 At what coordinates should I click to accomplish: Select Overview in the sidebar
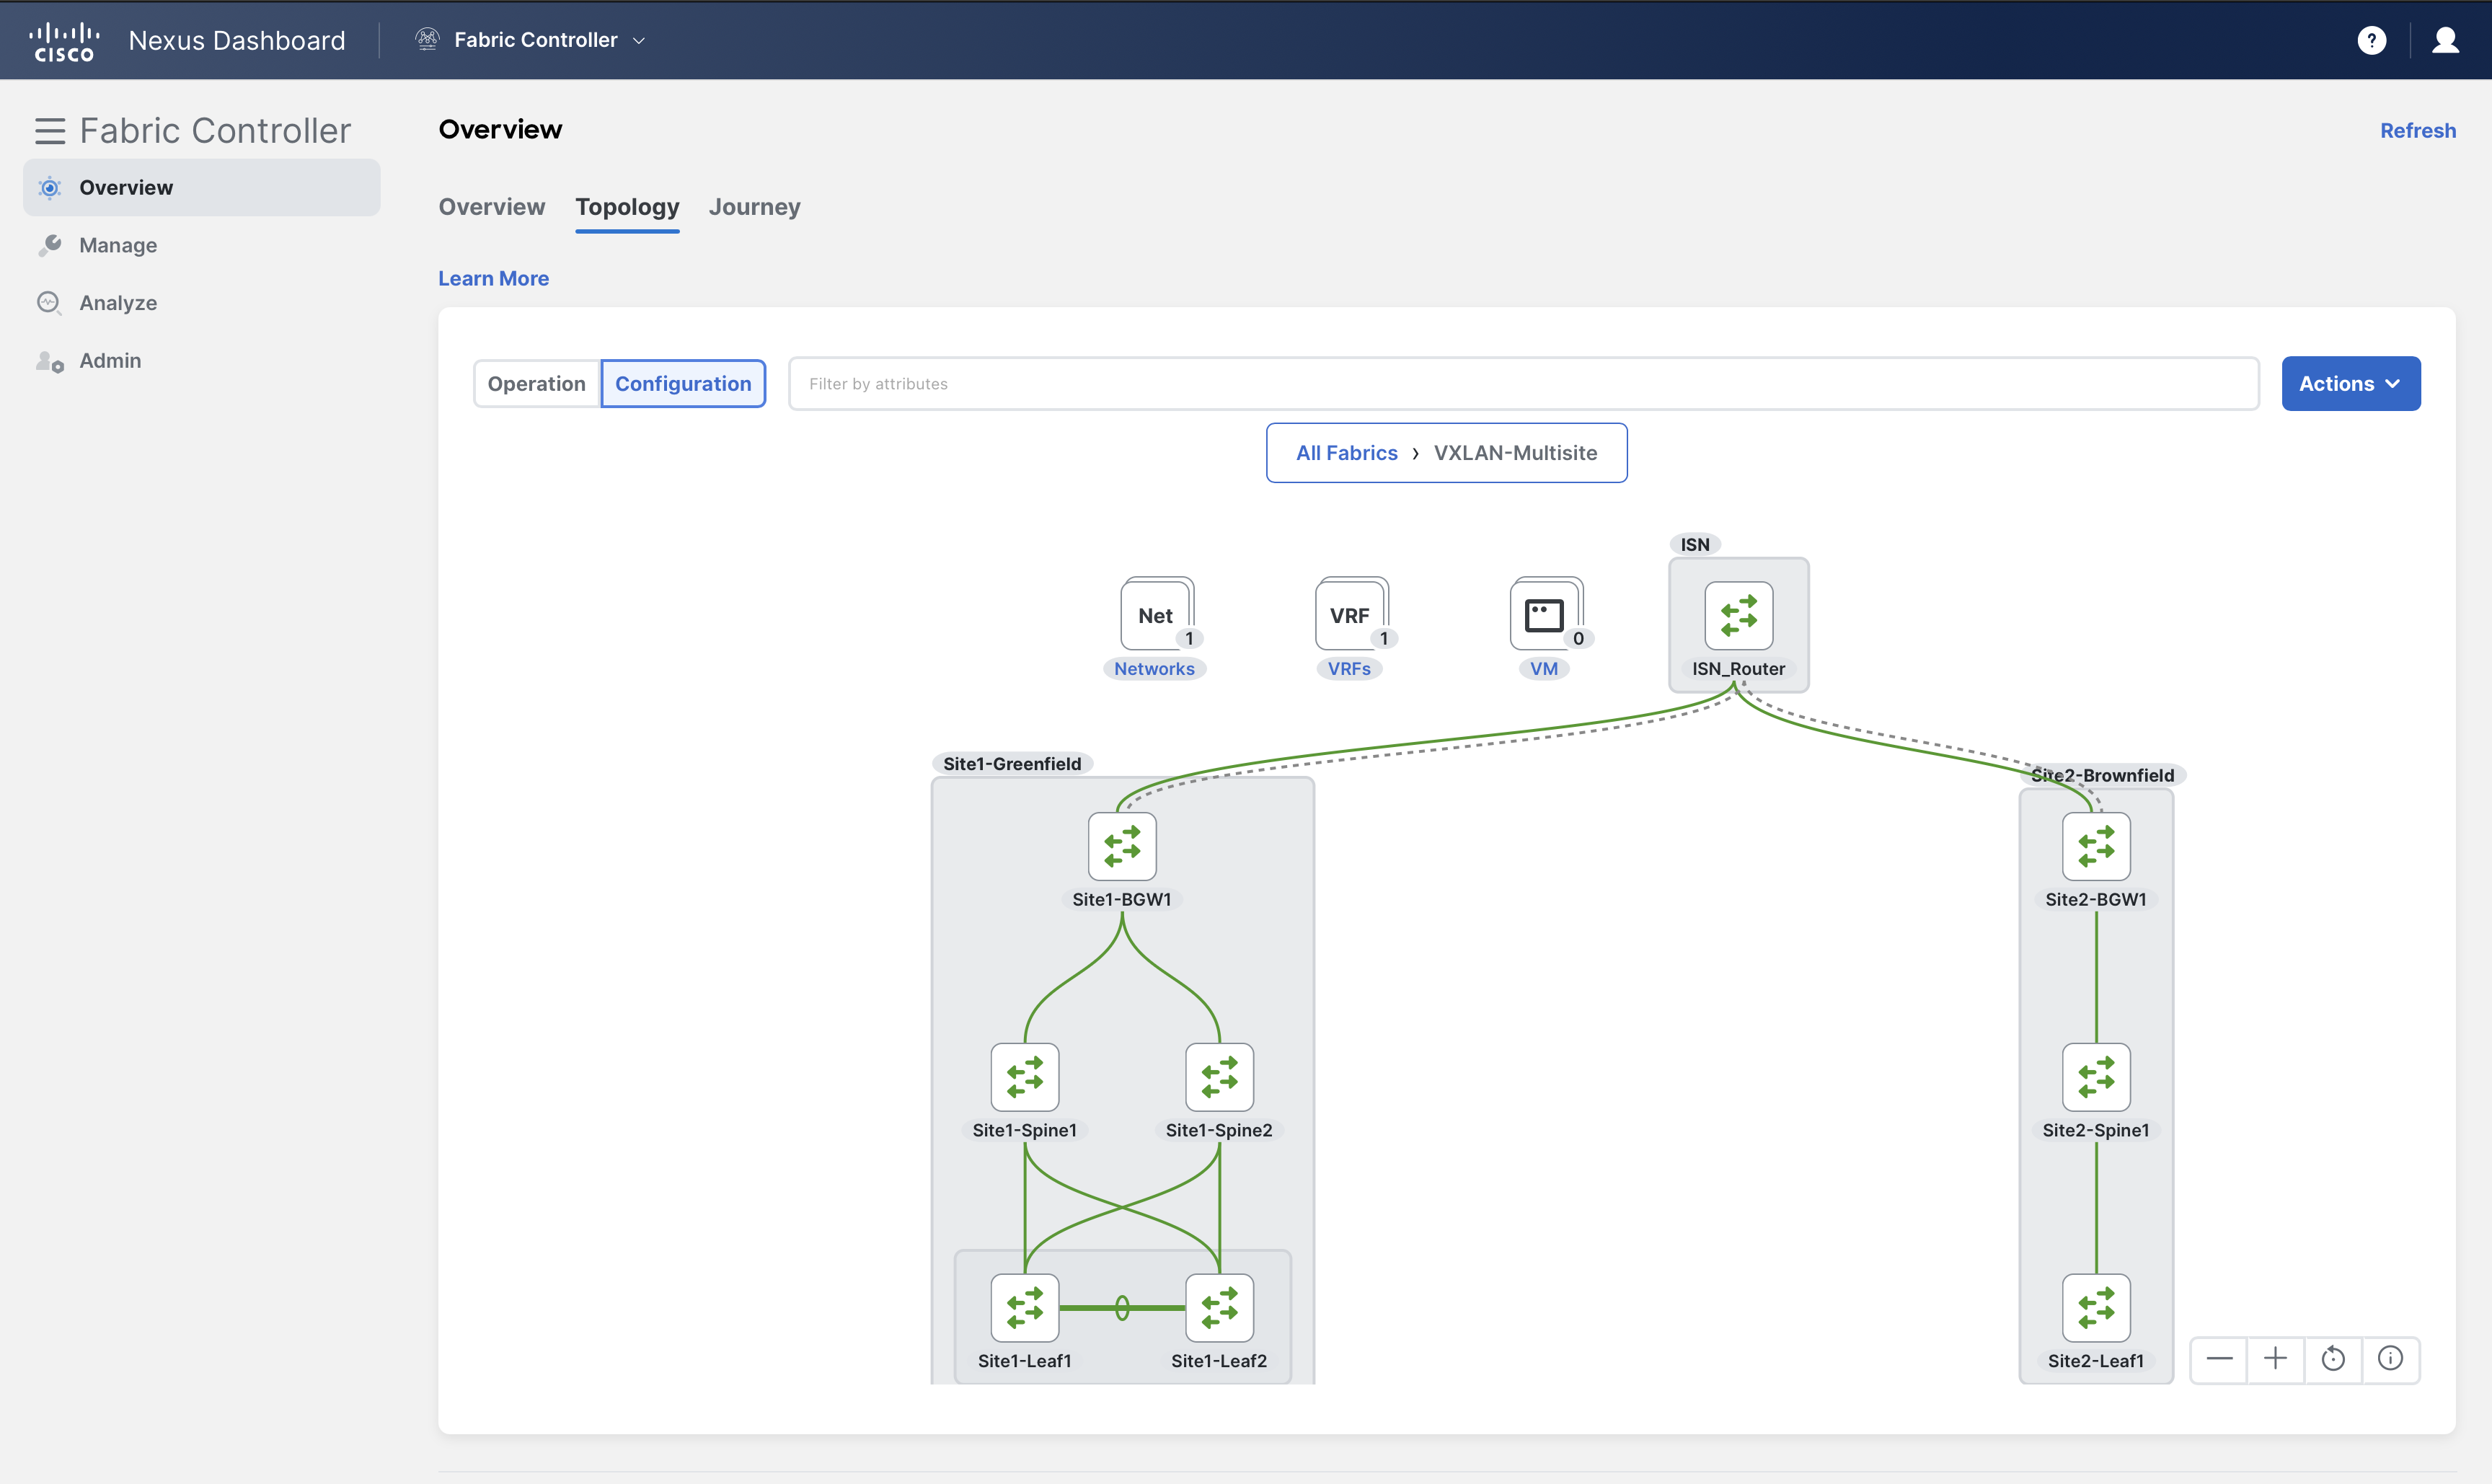202,187
